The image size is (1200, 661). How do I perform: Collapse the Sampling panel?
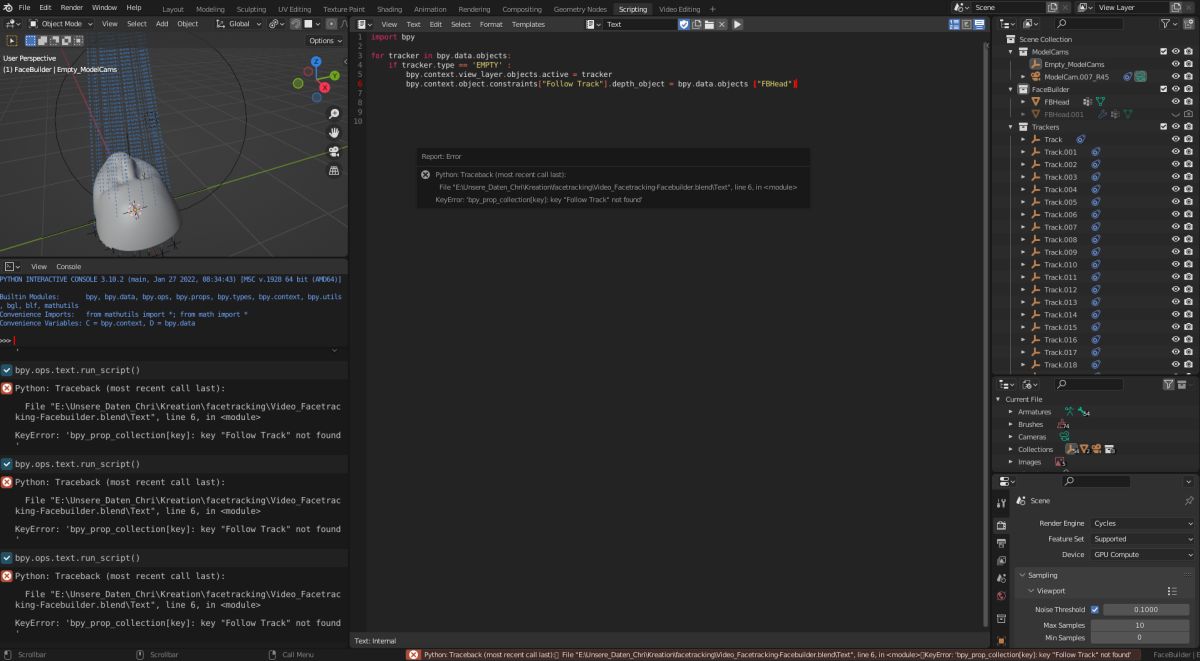click(1022, 575)
